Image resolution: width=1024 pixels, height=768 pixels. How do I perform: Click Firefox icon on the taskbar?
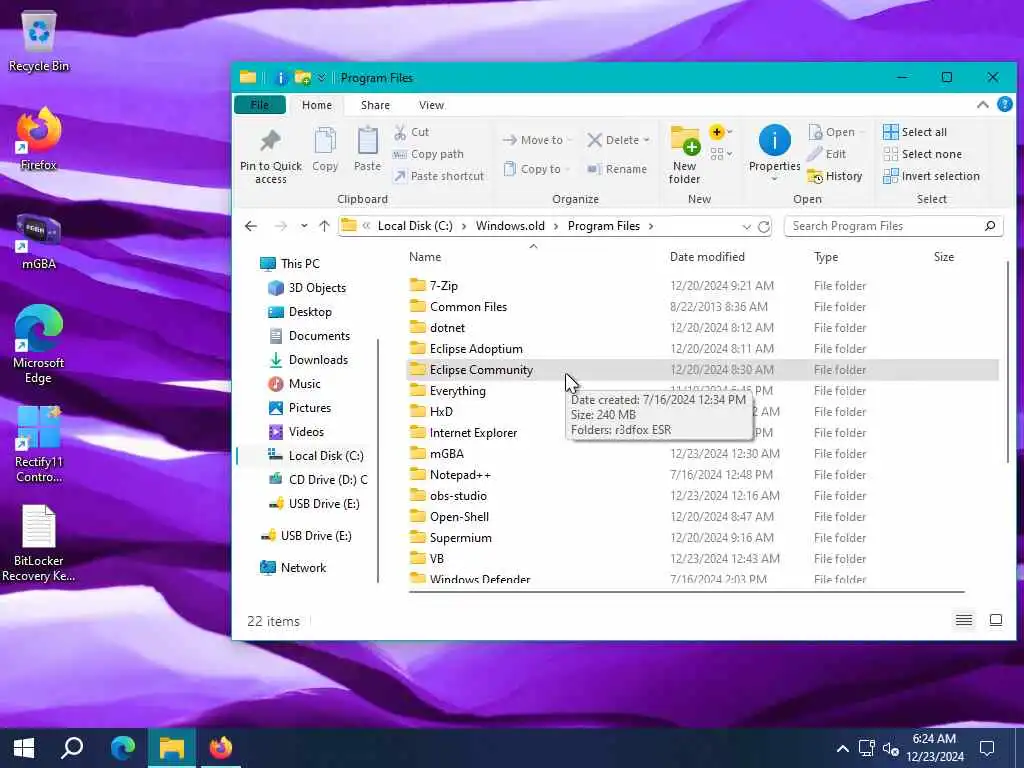220,748
